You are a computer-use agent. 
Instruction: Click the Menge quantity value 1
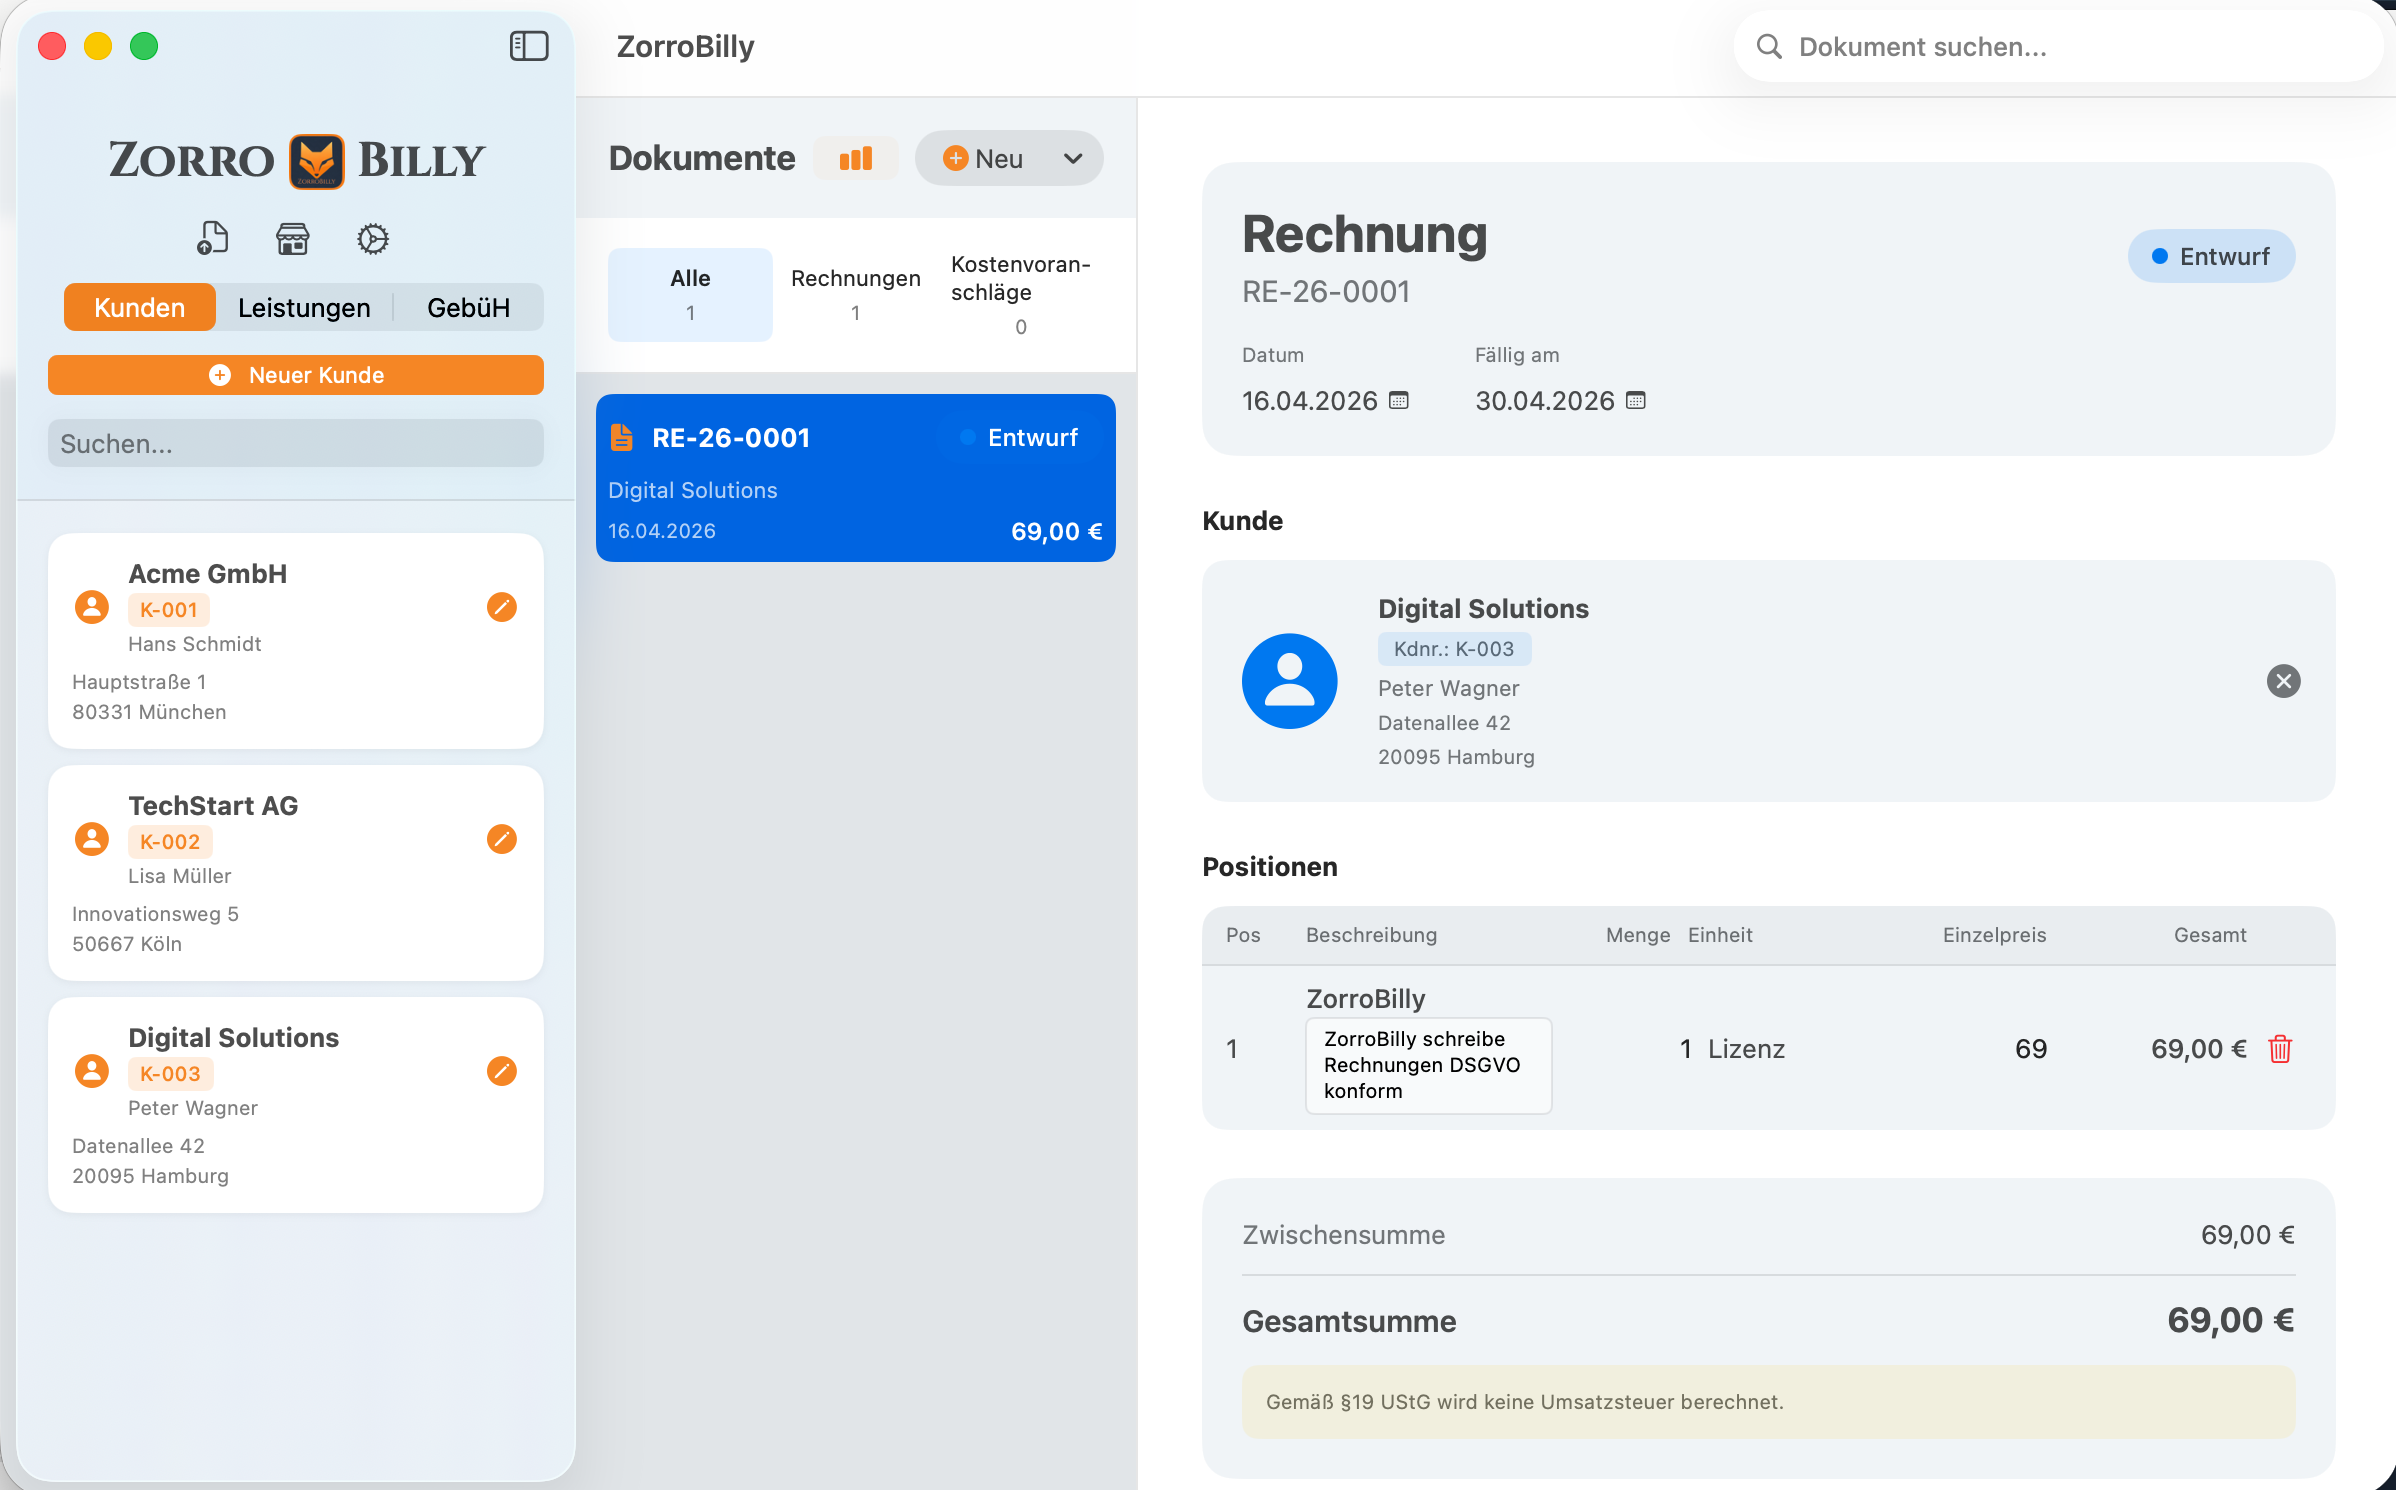[1686, 1049]
